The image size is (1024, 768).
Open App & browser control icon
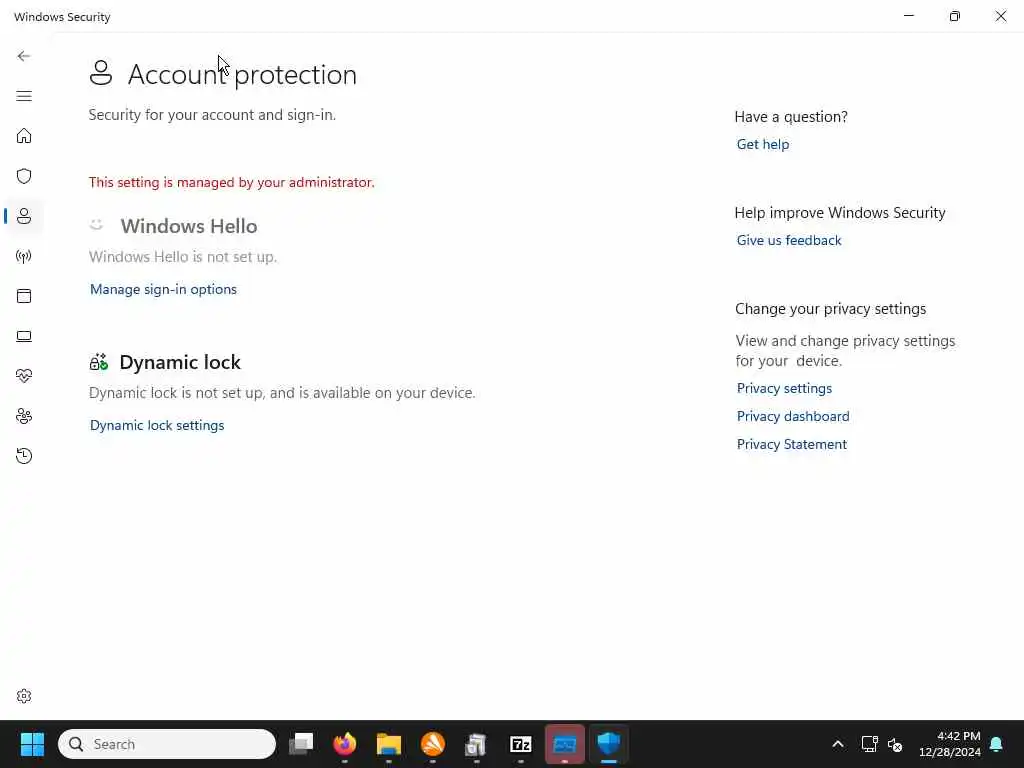click(24, 296)
